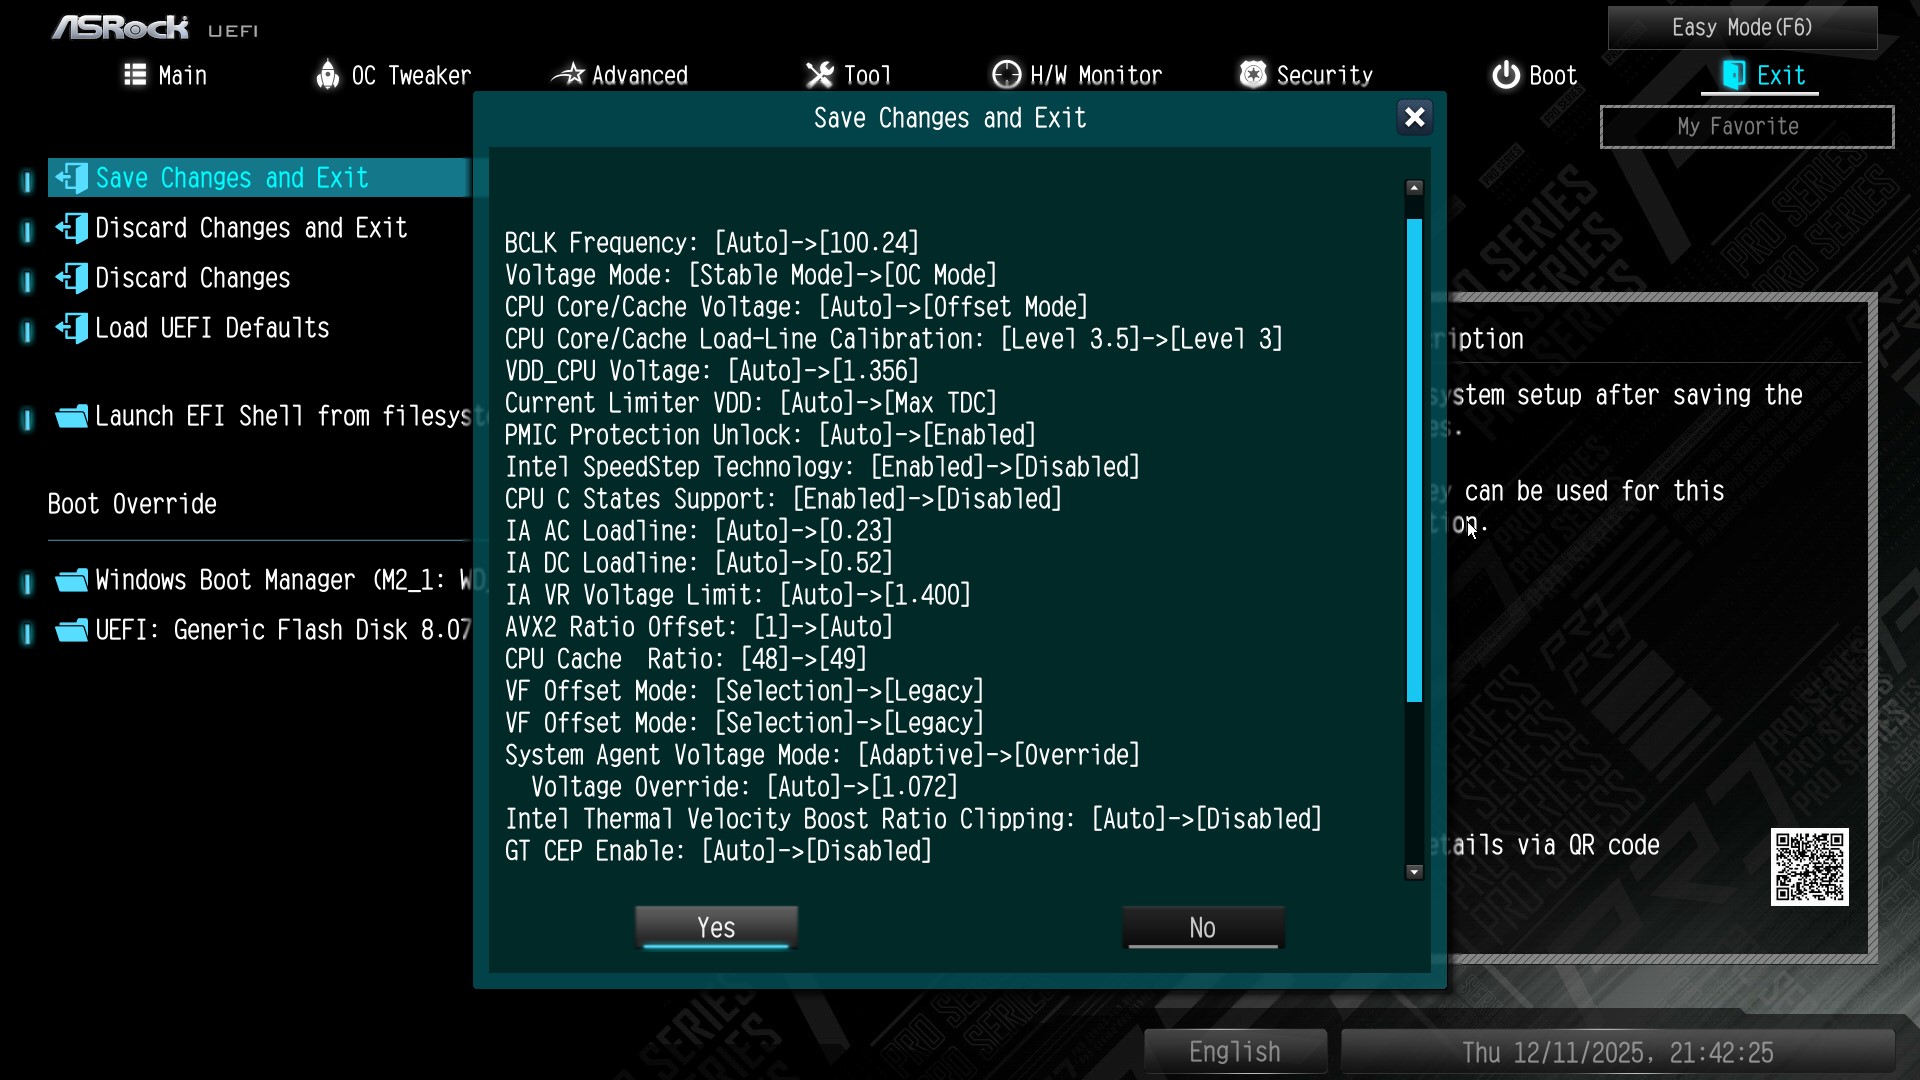Image resolution: width=1920 pixels, height=1080 pixels.
Task: Click the Exit door icon in the tab bar
Action: pyautogui.click(x=1734, y=75)
